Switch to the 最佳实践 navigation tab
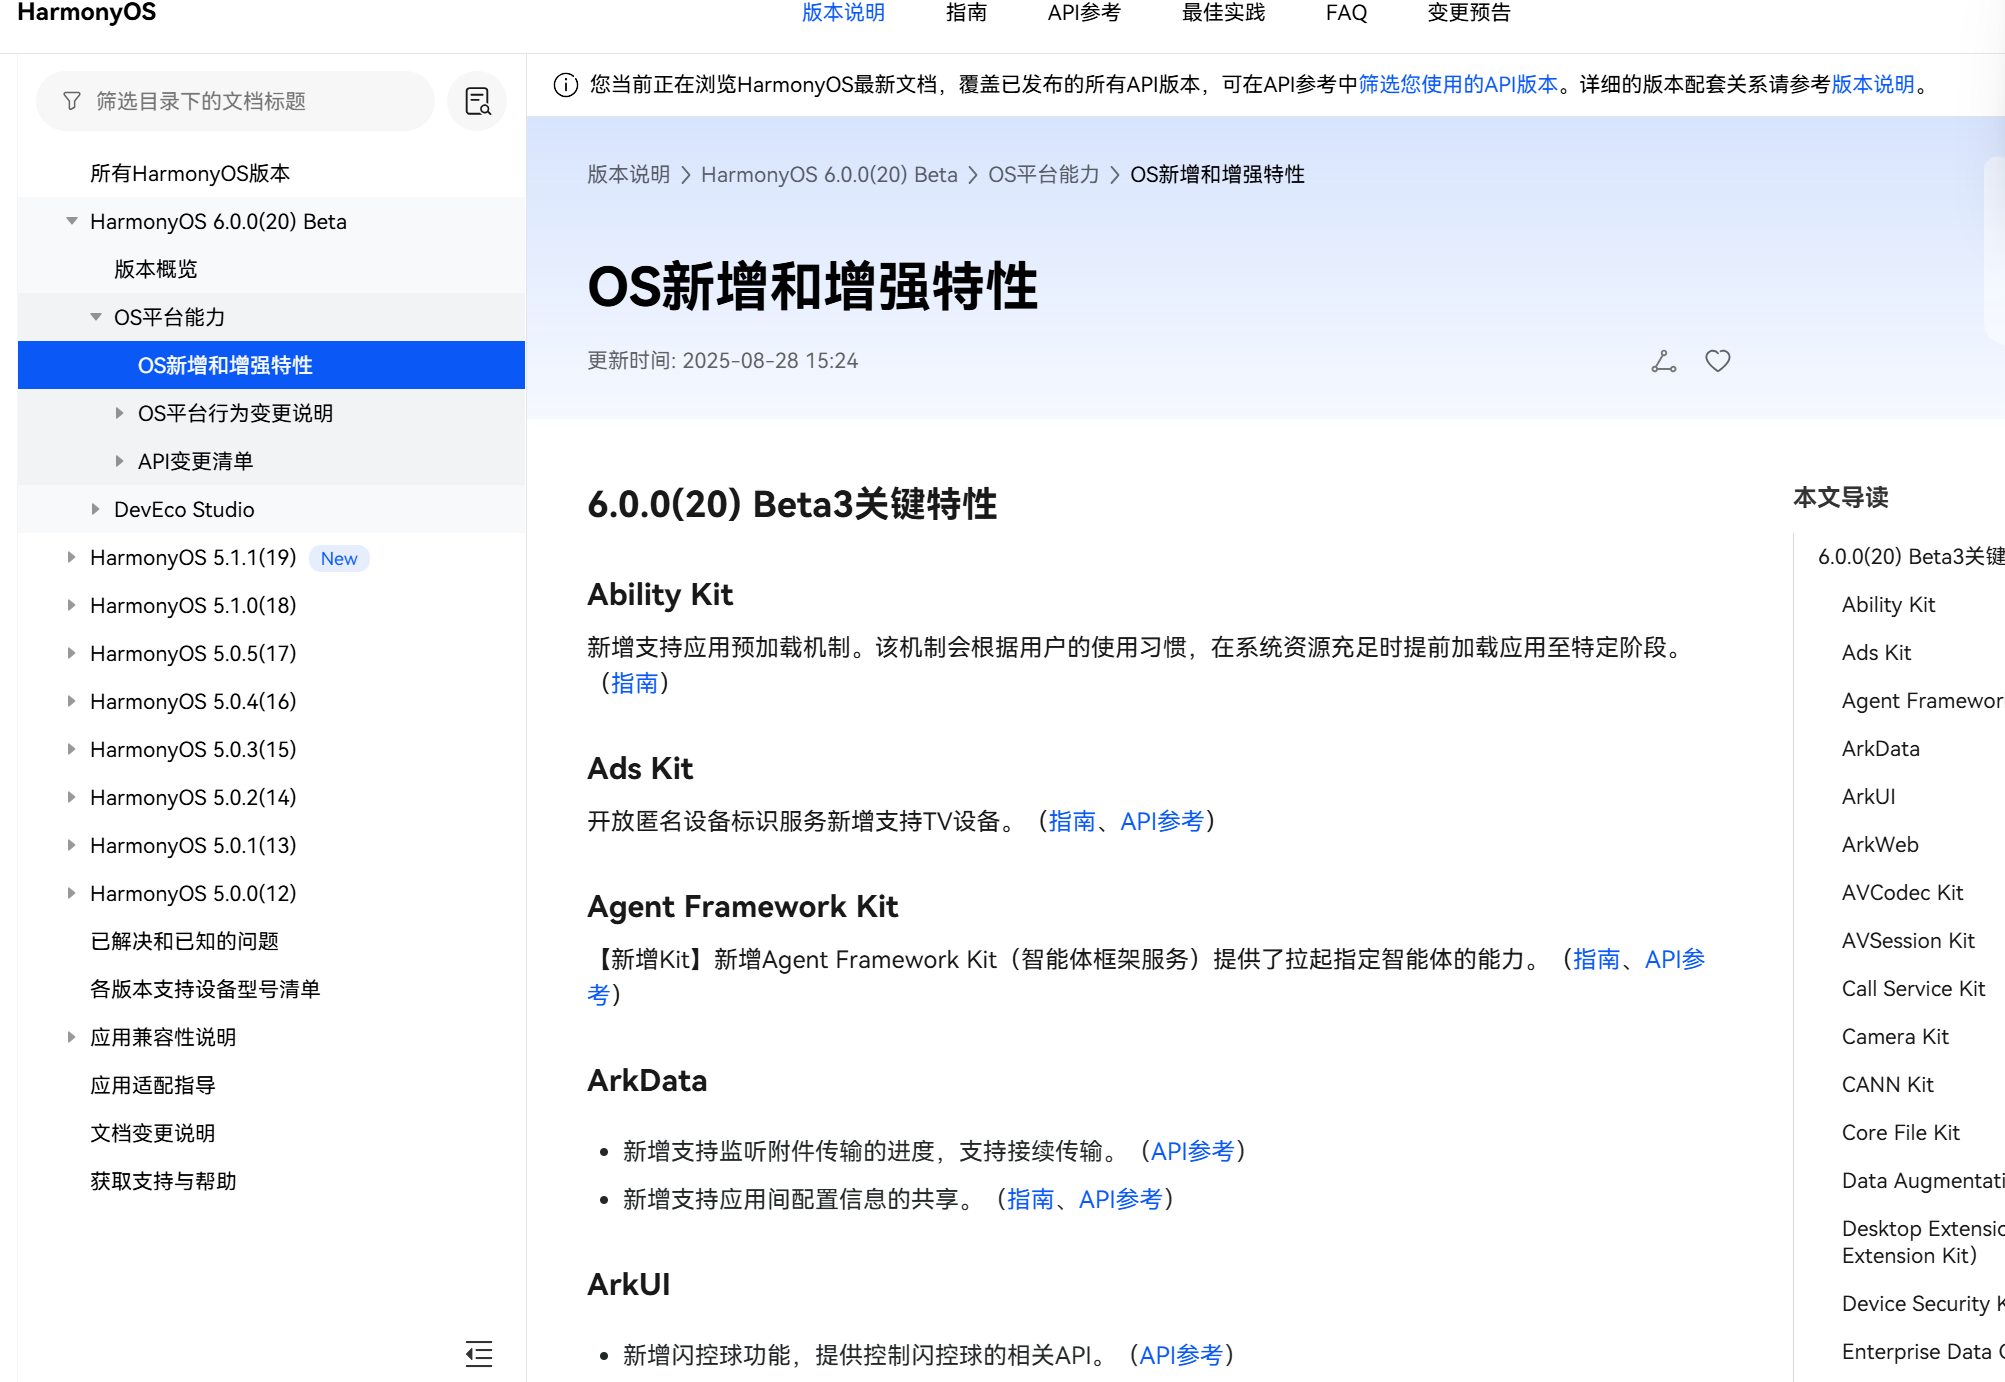The image size is (2005, 1382). (1223, 13)
